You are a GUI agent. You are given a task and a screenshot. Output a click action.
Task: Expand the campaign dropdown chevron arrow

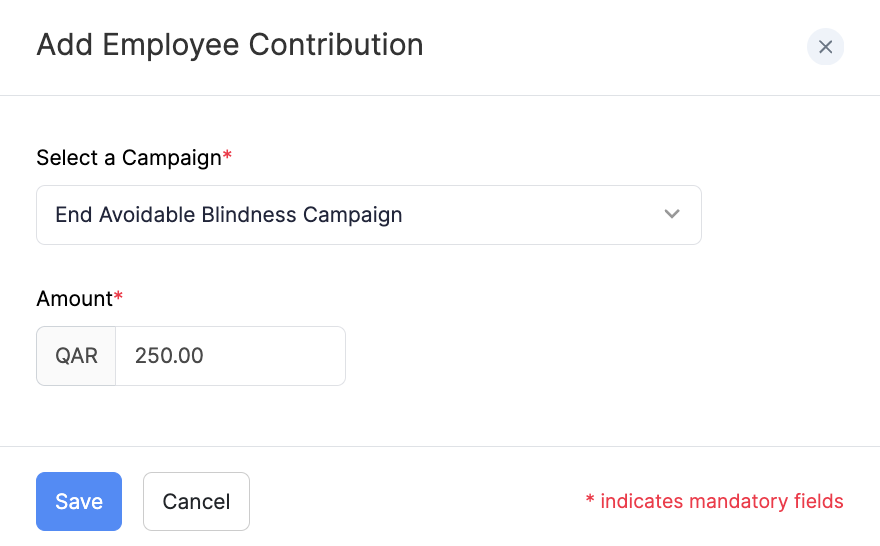(x=672, y=214)
